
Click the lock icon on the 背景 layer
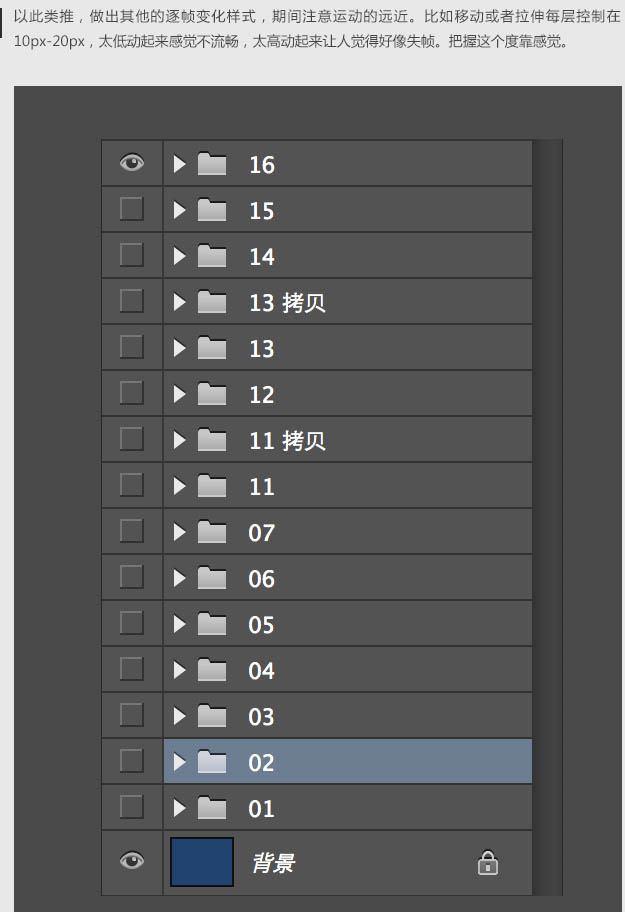487,862
